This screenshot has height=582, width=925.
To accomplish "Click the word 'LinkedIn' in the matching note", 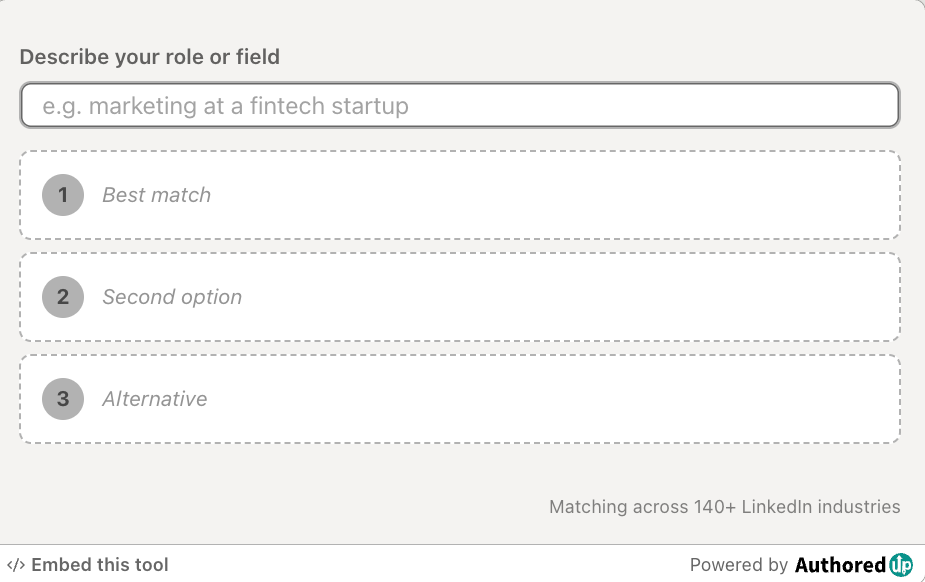I will tap(777, 507).
